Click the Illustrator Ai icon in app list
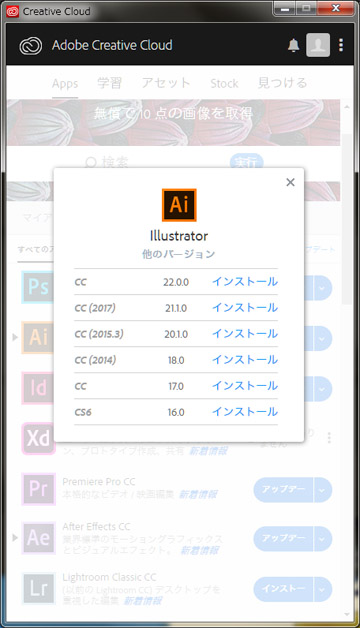 pyautogui.click(x=37, y=337)
